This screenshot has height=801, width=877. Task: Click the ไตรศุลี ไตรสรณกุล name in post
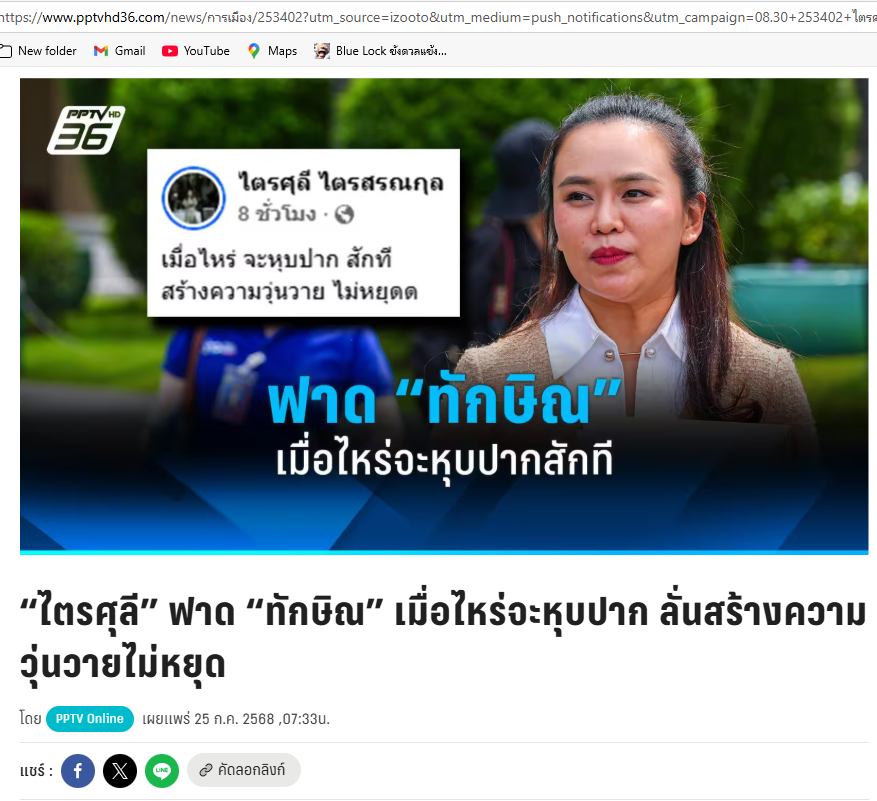coord(341,182)
